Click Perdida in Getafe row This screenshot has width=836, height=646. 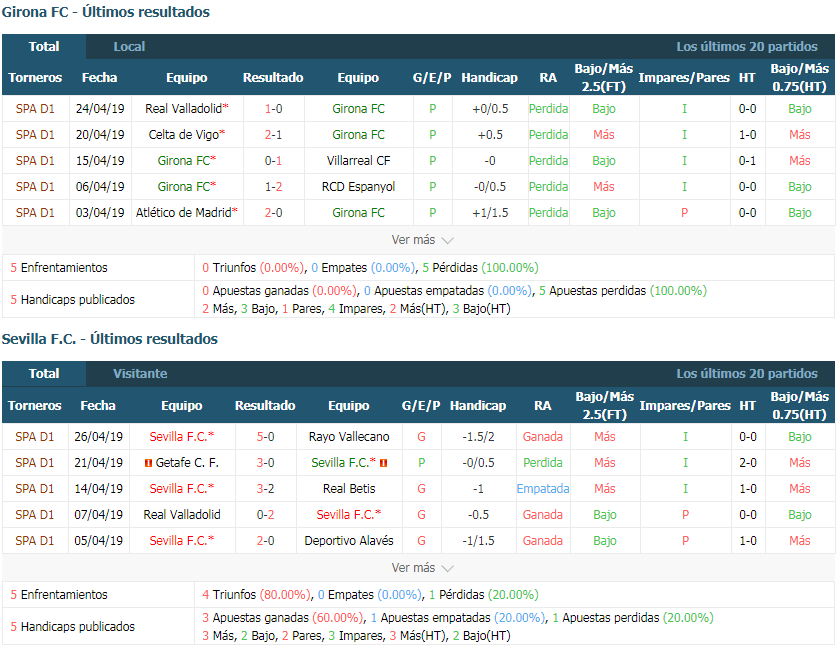543,463
